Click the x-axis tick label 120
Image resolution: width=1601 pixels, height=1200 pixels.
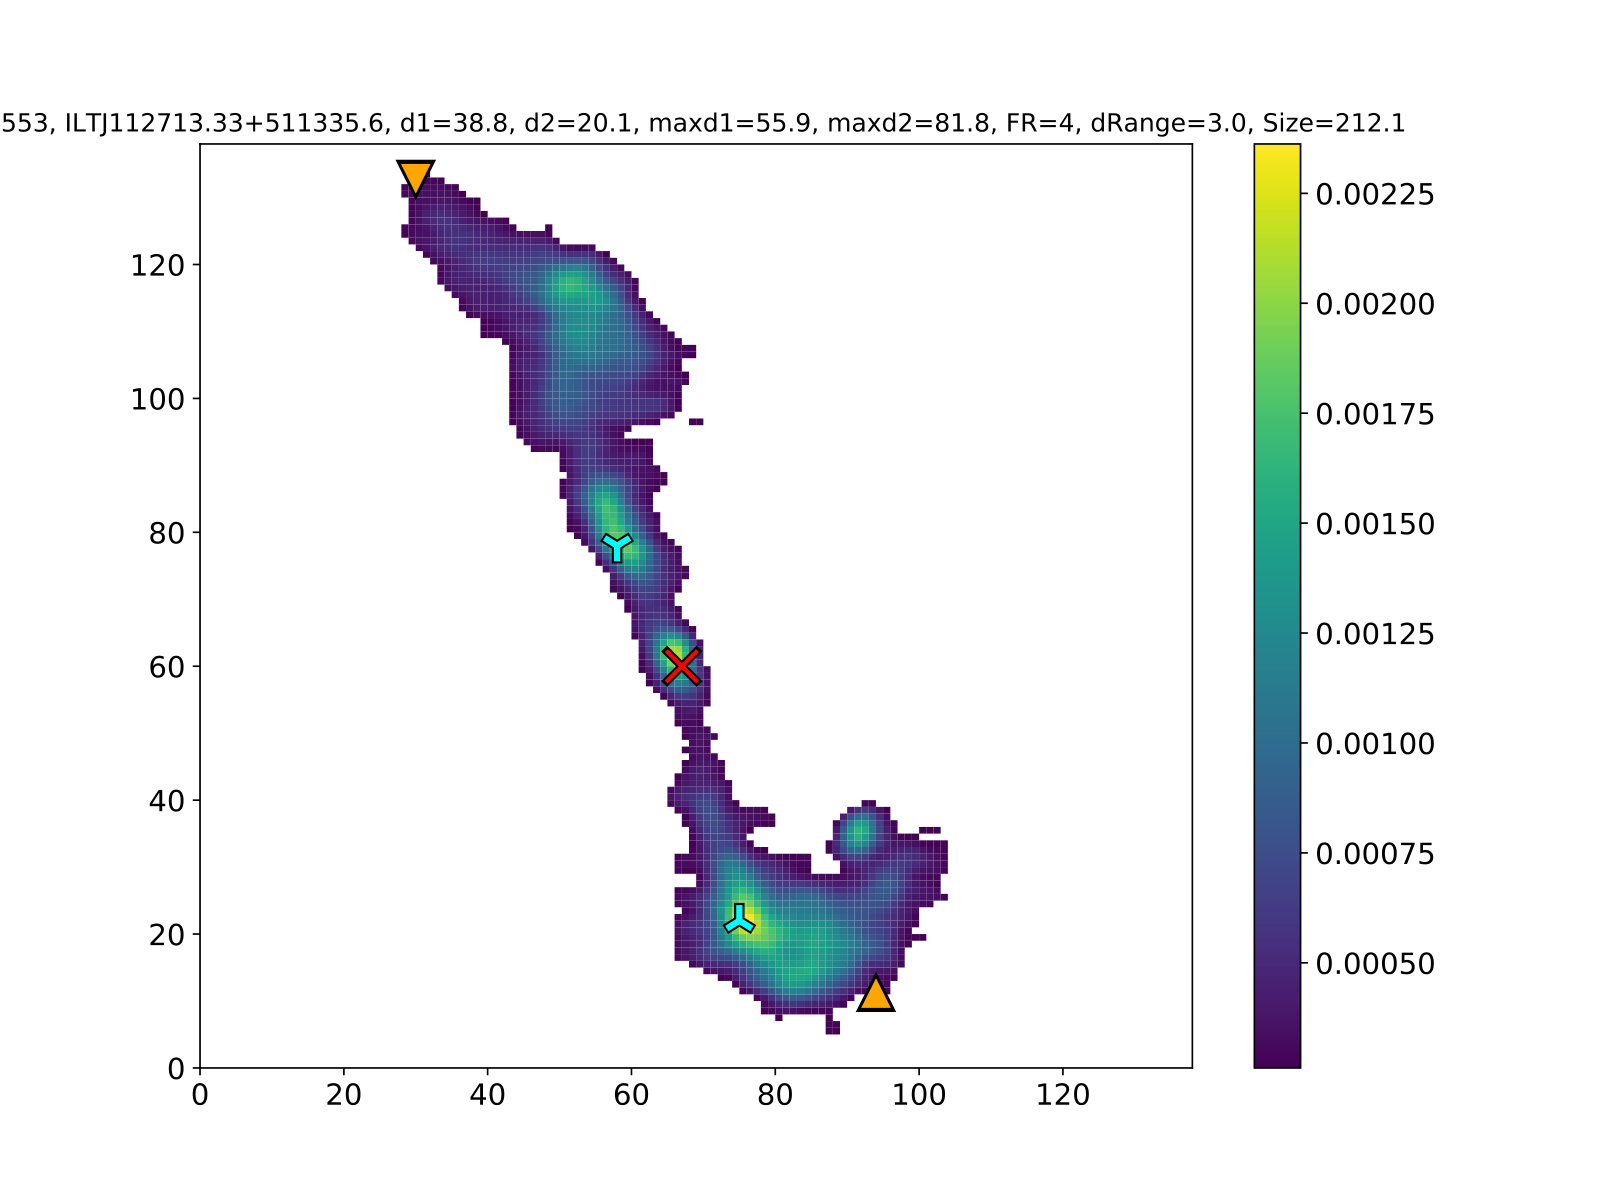[x=1063, y=1096]
